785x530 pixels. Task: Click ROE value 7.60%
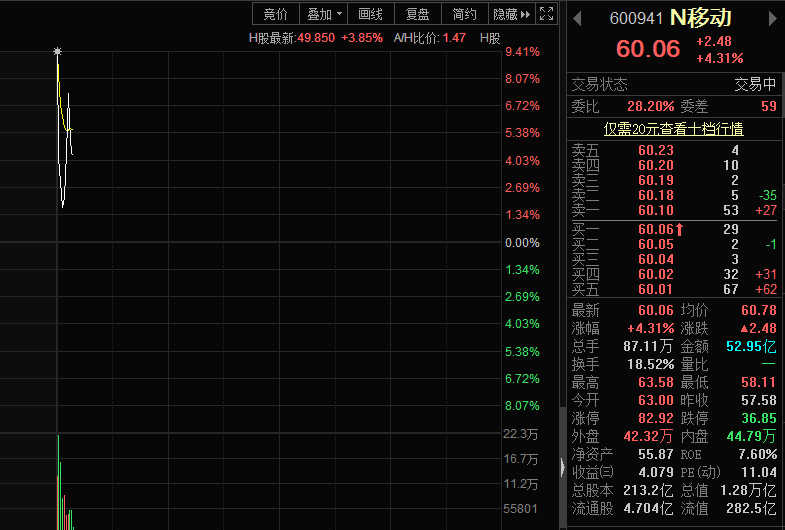757,454
